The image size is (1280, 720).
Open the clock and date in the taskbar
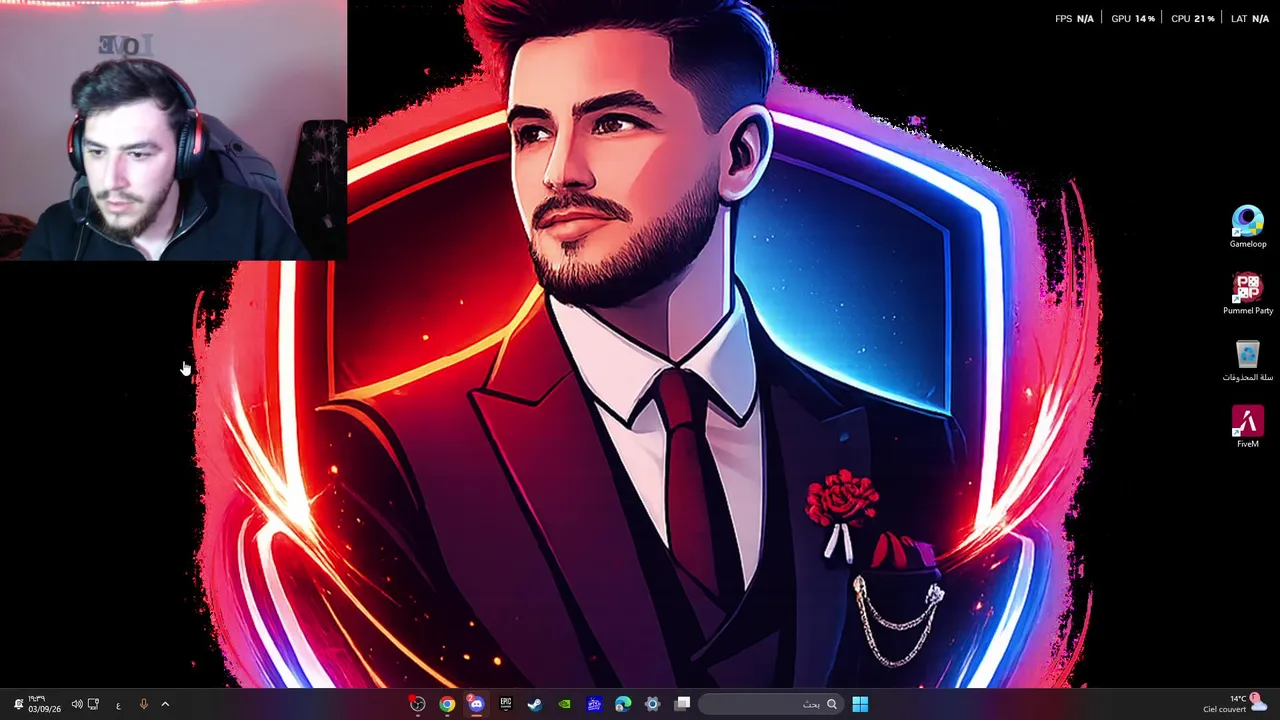click(44, 704)
